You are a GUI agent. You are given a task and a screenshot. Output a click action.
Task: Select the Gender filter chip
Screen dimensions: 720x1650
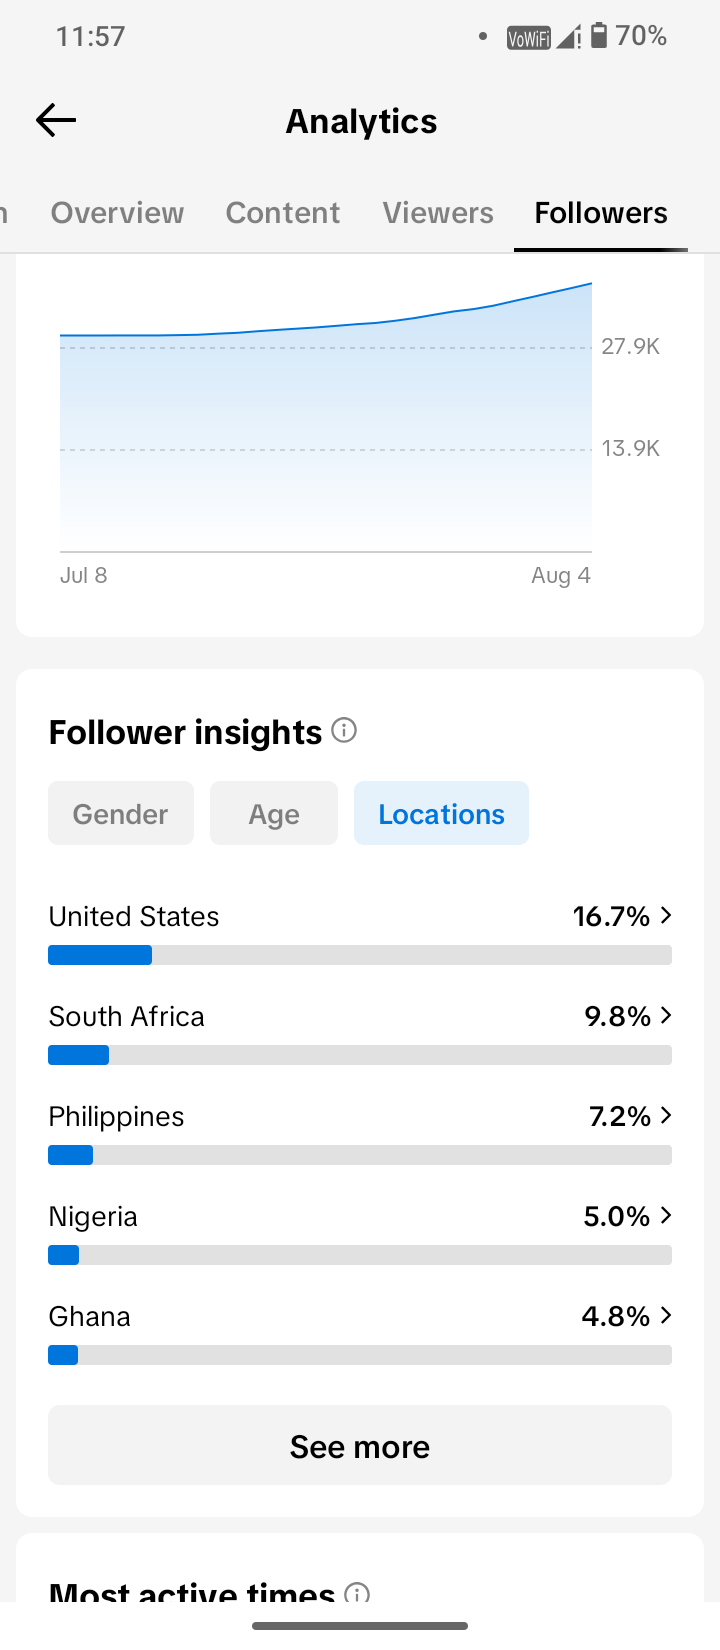tap(121, 813)
